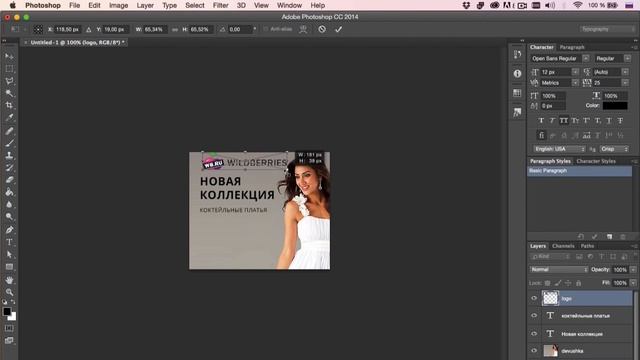Select the Hand tool
This screenshot has height=360, width=640.
click(x=9, y=280)
